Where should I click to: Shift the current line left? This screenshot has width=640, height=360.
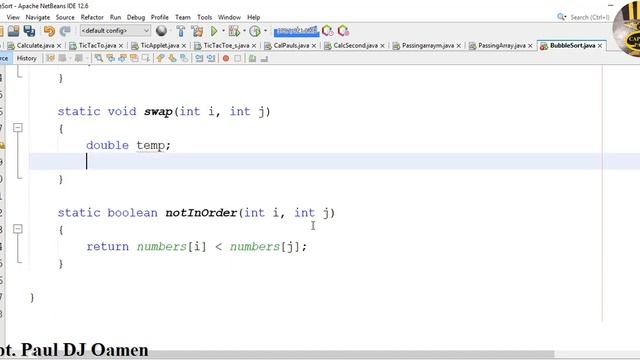click(199, 58)
